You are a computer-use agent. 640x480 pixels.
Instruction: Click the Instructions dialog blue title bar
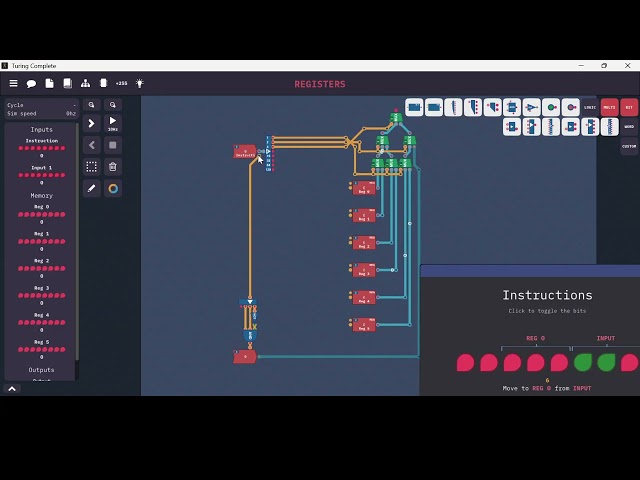pyautogui.click(x=530, y=271)
